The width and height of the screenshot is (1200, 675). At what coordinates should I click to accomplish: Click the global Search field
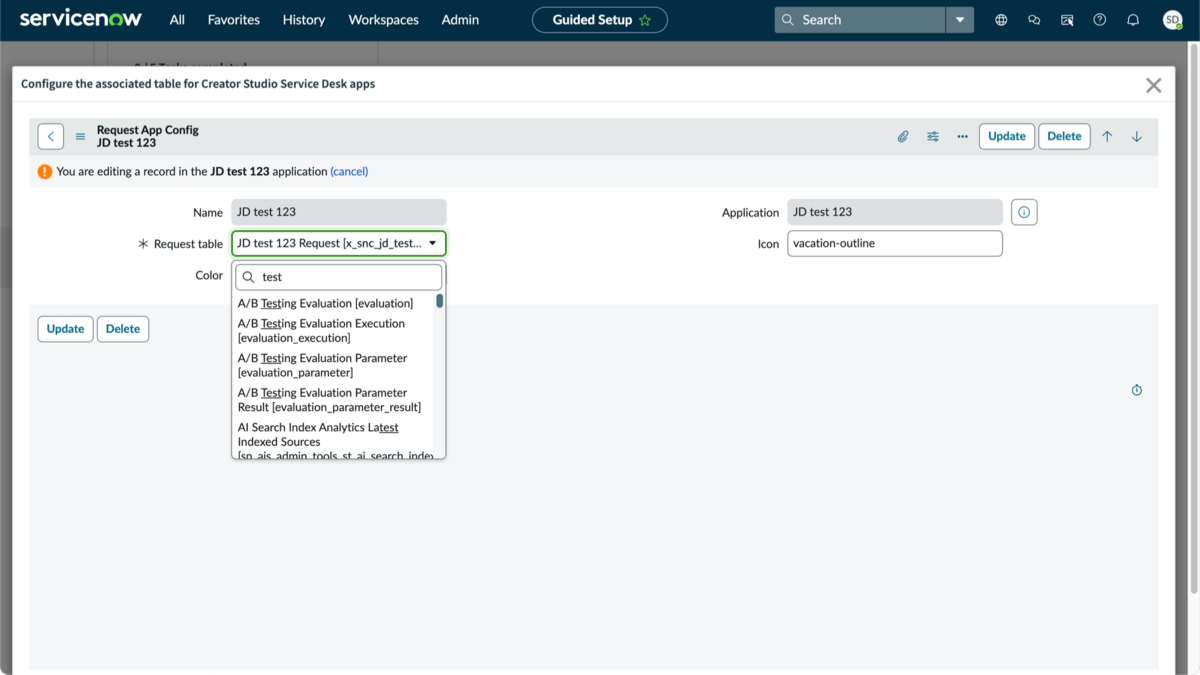click(x=860, y=20)
